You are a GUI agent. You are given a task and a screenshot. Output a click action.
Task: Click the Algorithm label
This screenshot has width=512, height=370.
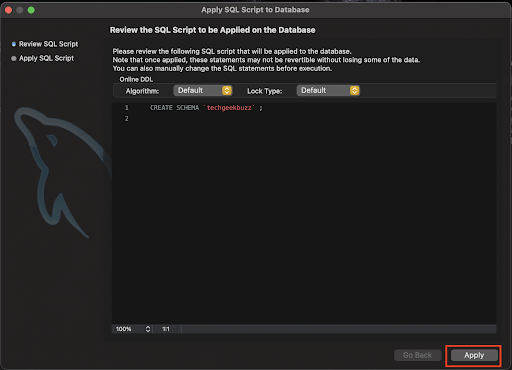pyautogui.click(x=142, y=91)
